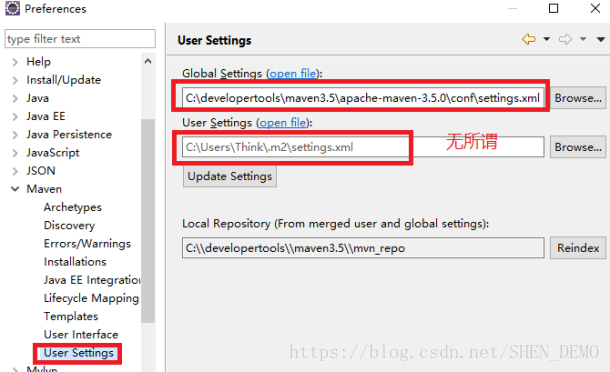This screenshot has height=372, width=610.
Task: Select Templates under Maven
Action: coord(71,316)
